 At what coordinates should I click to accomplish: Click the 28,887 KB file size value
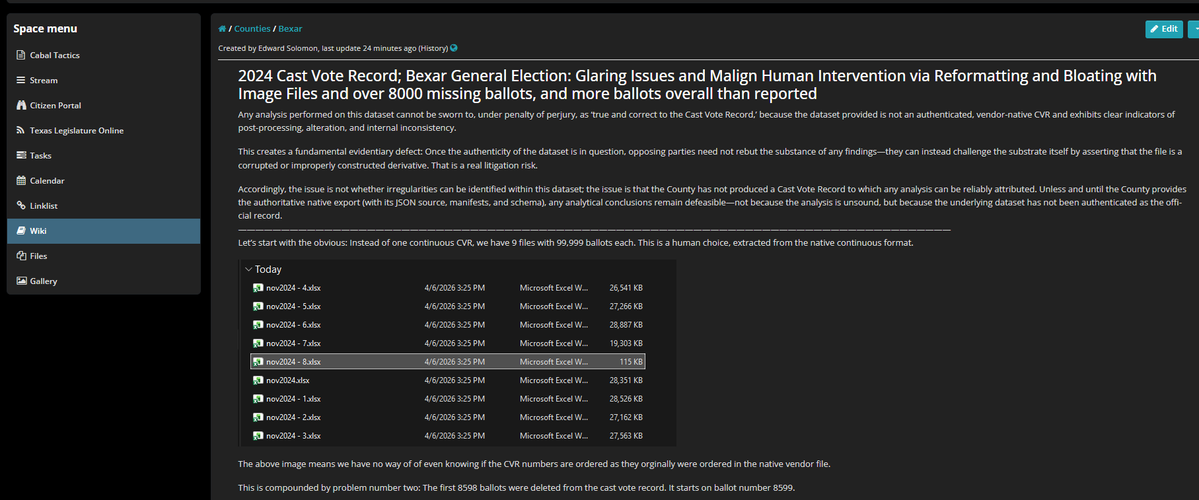coord(626,325)
